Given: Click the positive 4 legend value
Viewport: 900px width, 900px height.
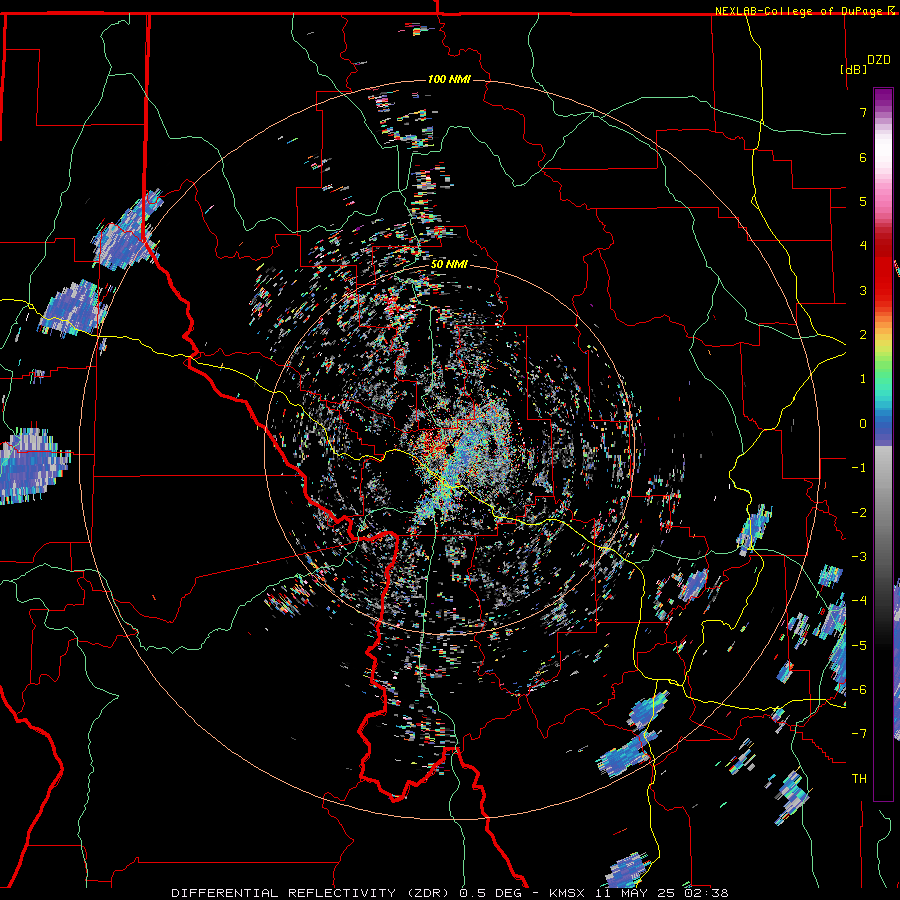Looking at the screenshot, I should (x=863, y=246).
